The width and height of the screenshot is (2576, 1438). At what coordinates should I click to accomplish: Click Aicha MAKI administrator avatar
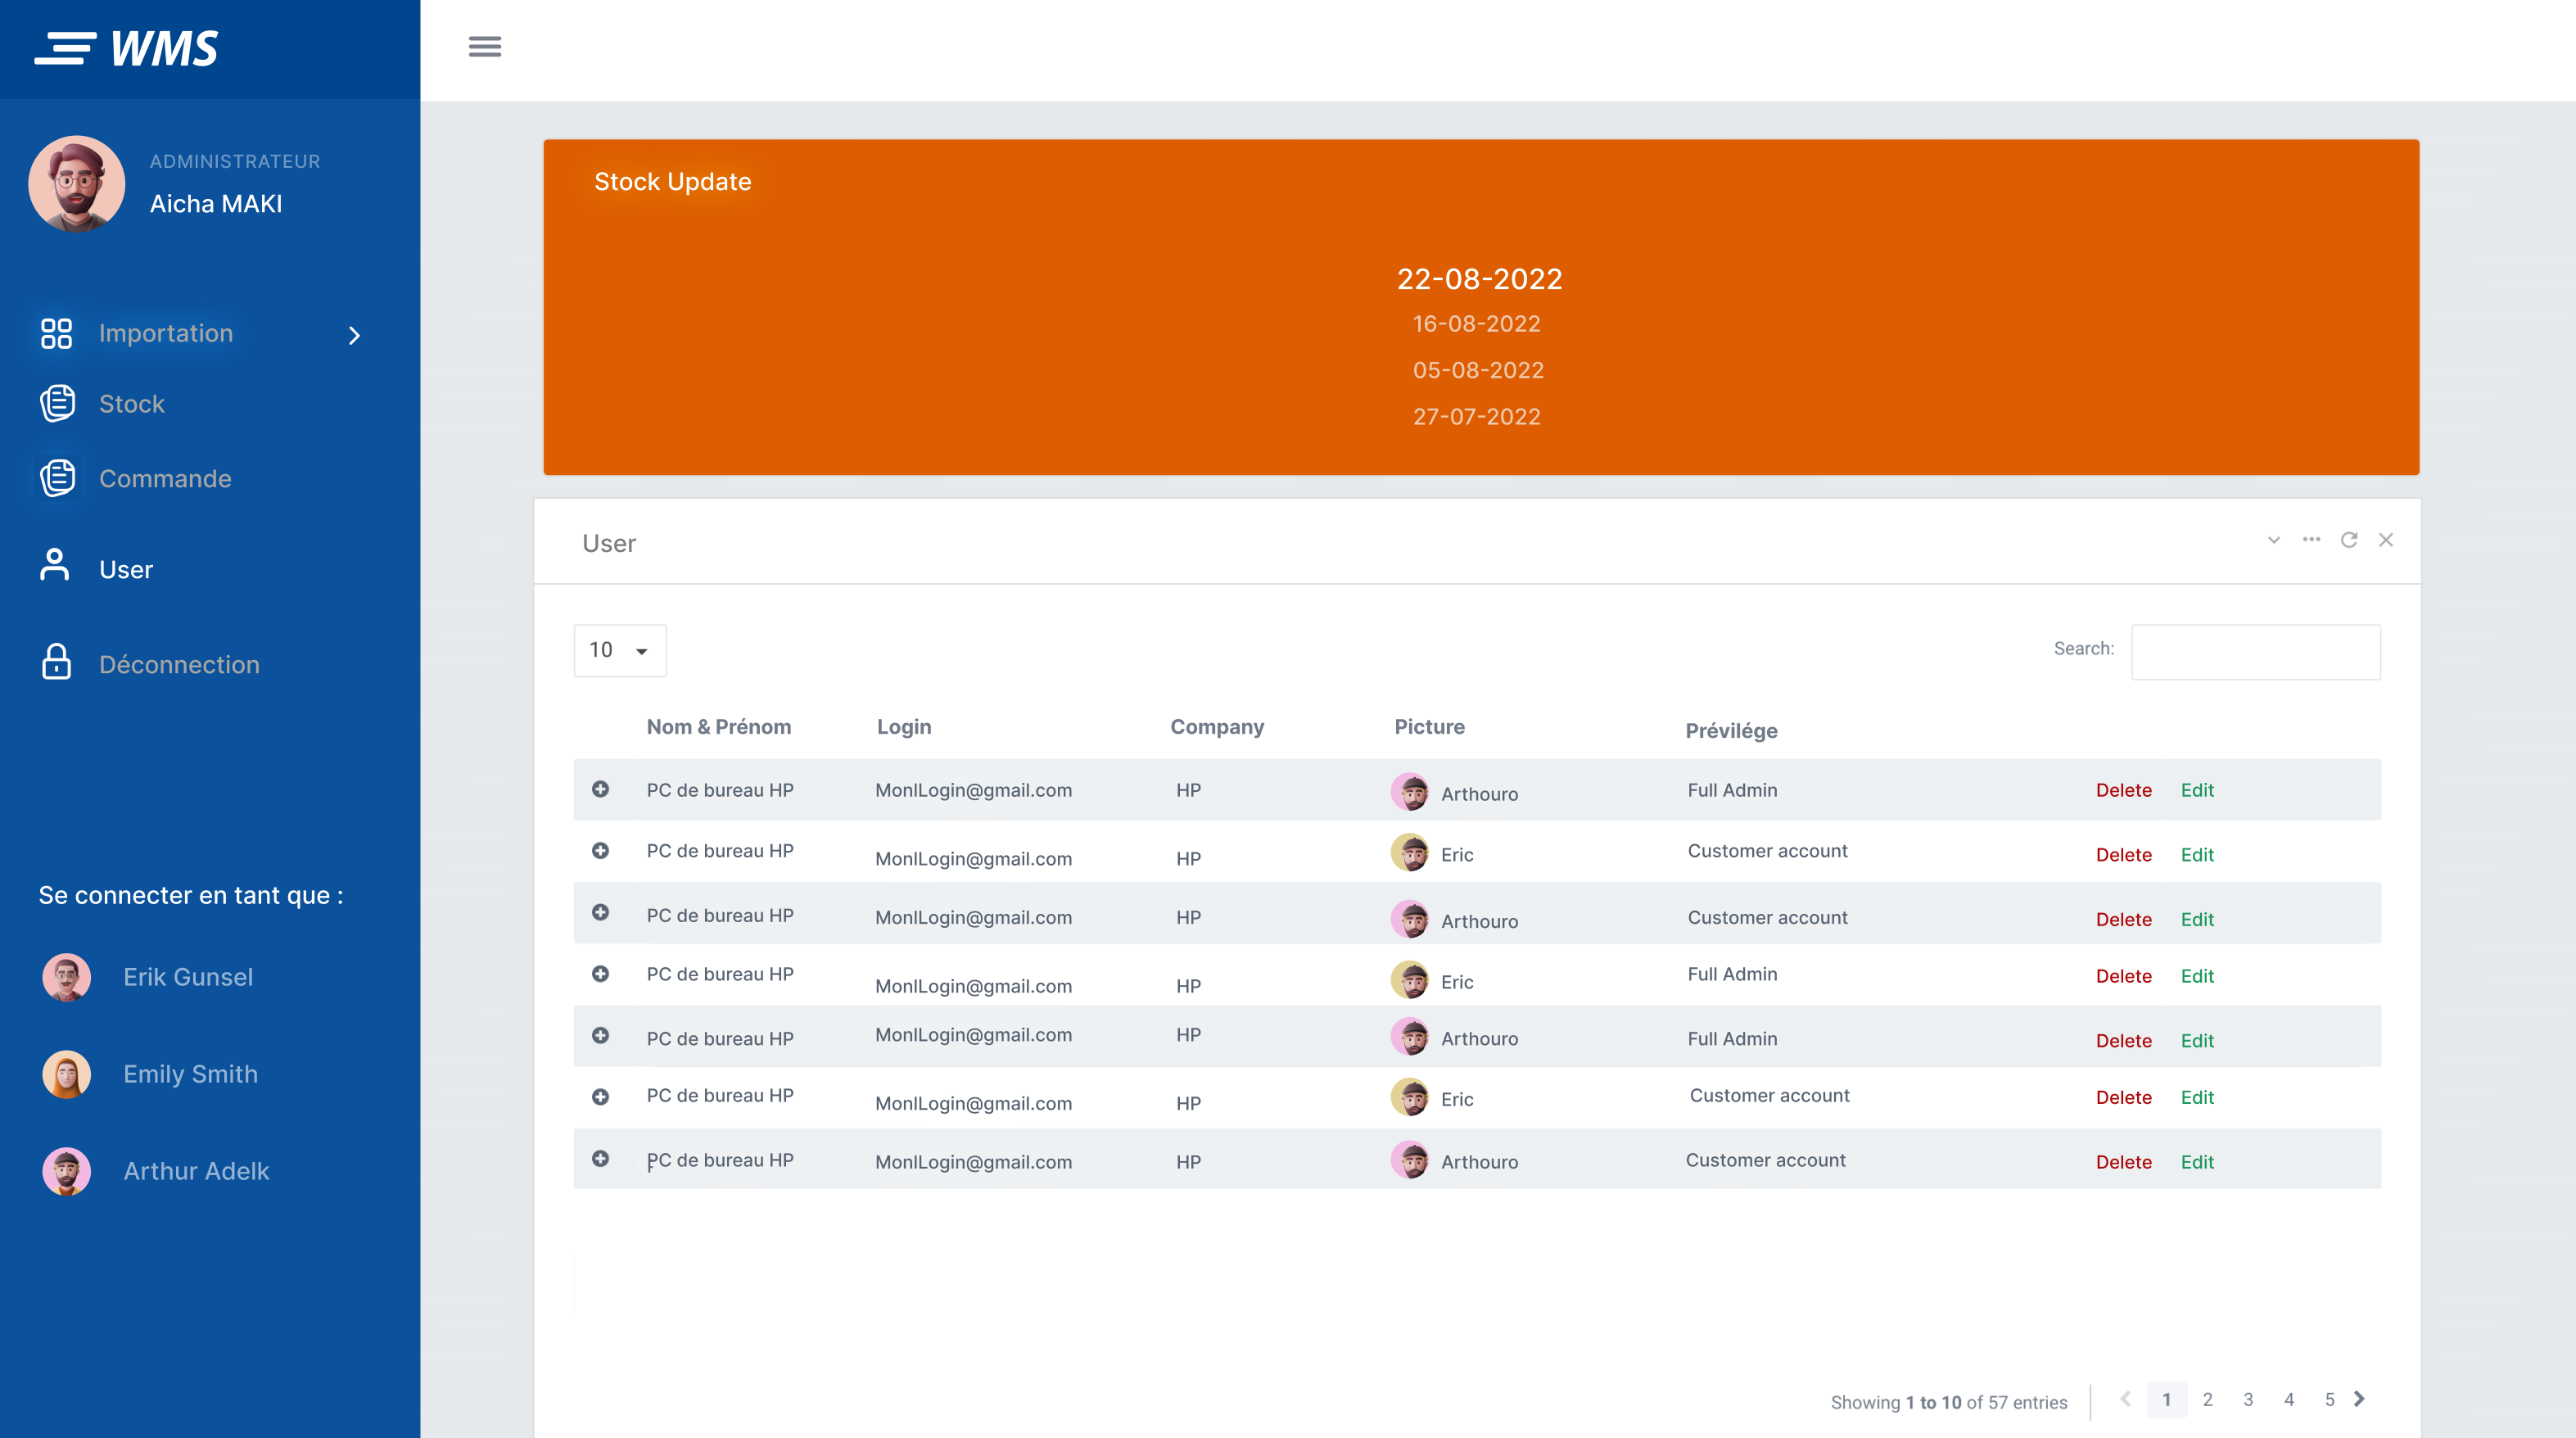point(76,184)
